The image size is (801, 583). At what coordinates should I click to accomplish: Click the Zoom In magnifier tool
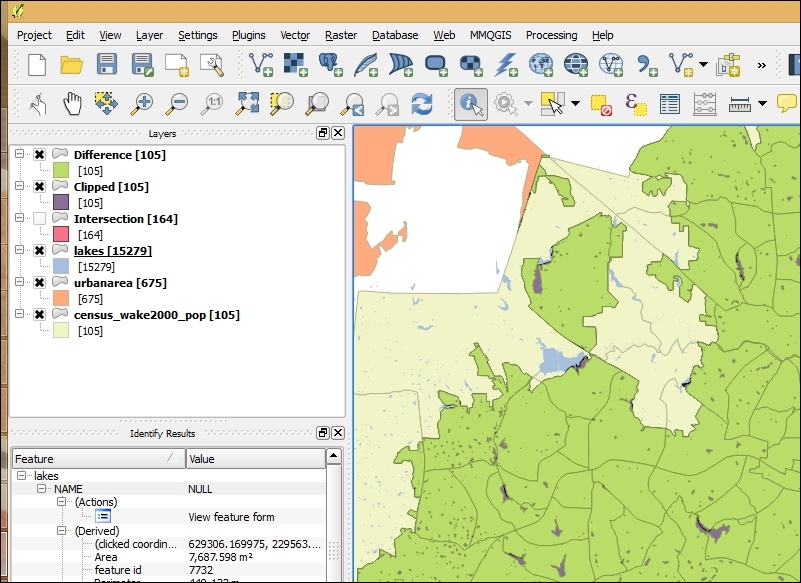coord(143,103)
